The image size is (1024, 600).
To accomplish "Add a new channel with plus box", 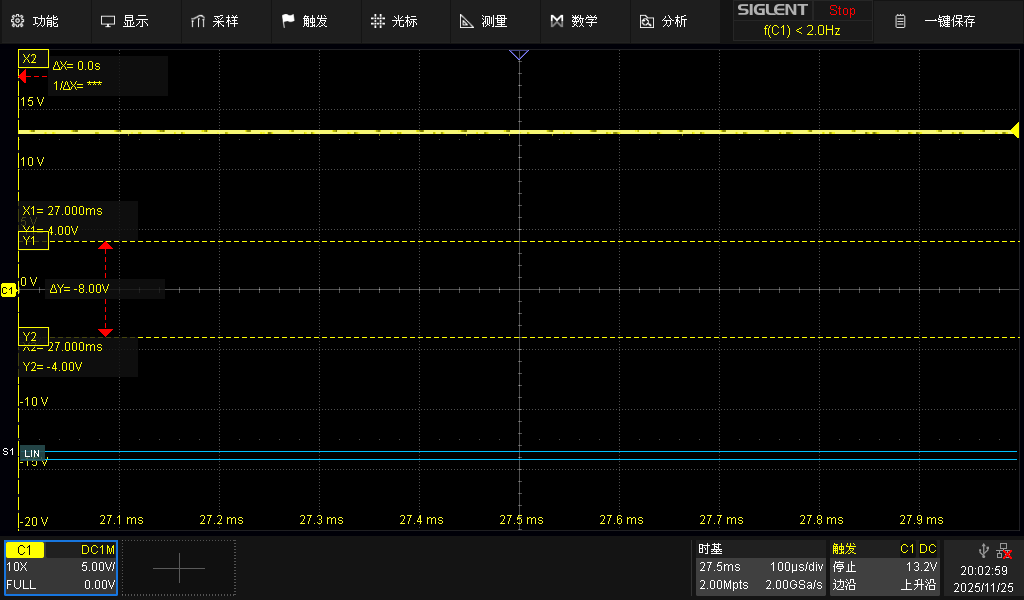I will click(179, 567).
